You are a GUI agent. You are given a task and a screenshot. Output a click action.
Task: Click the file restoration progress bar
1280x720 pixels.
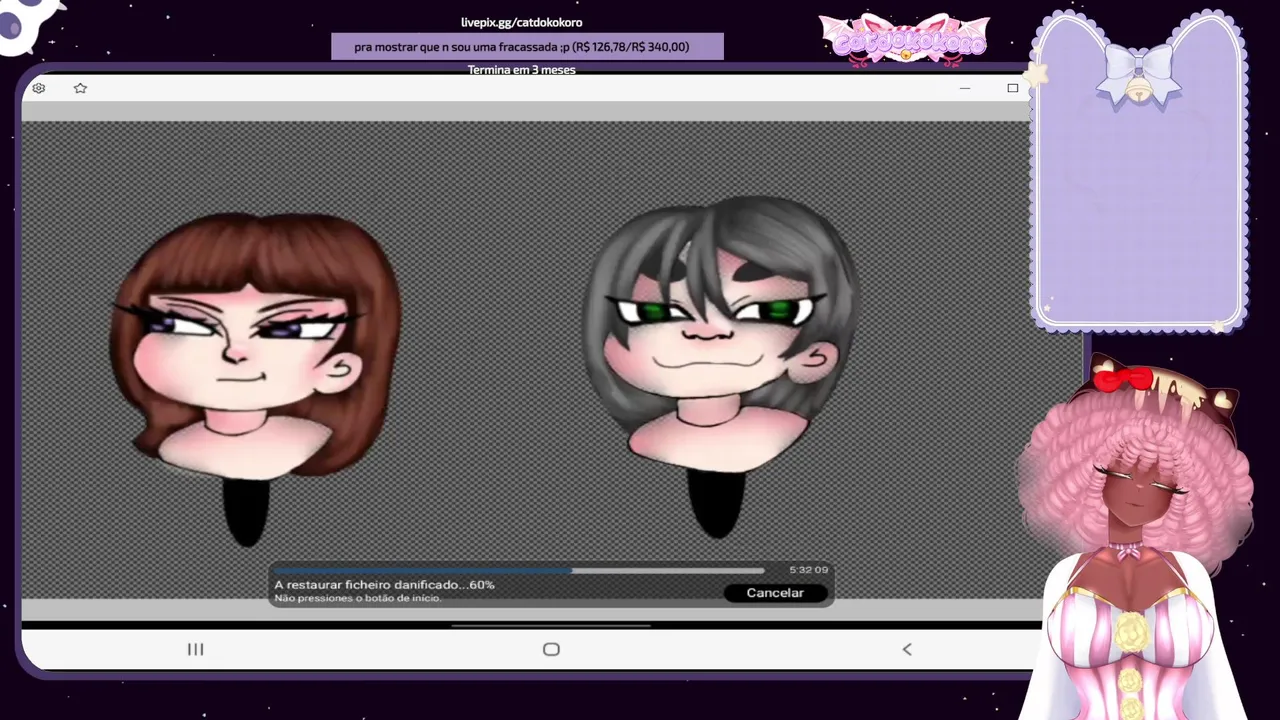tap(519, 571)
